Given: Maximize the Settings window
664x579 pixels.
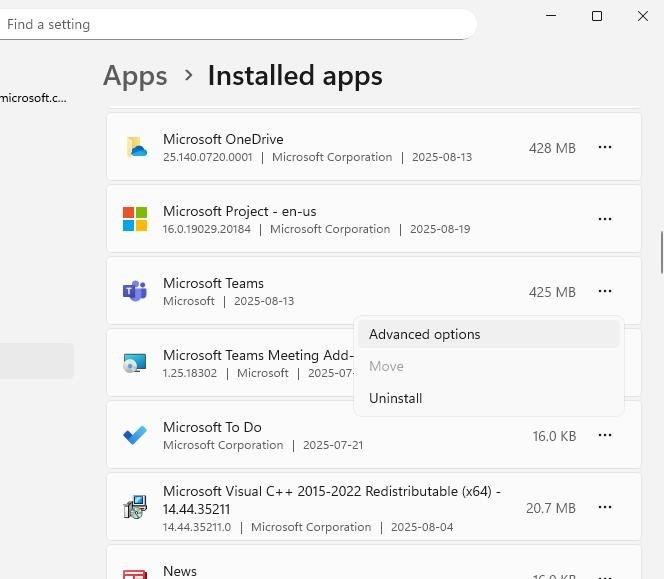Looking at the screenshot, I should 597,16.
